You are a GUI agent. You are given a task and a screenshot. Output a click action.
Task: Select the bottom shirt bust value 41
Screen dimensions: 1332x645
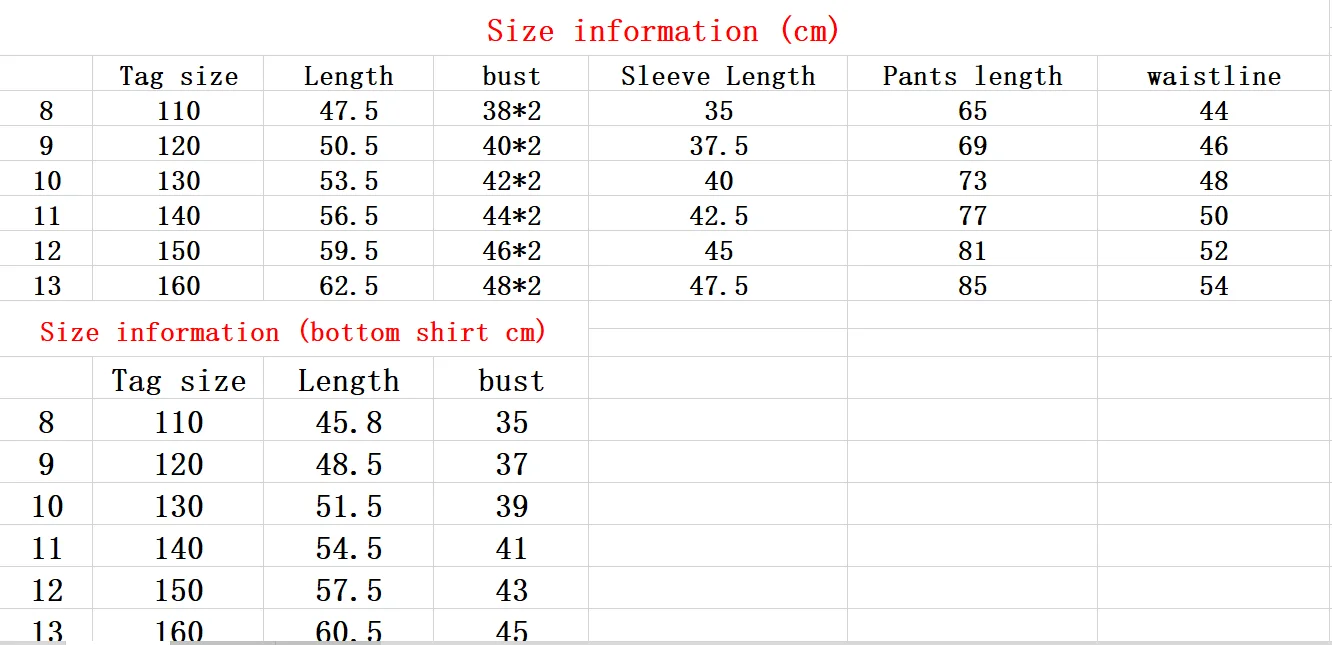[511, 548]
